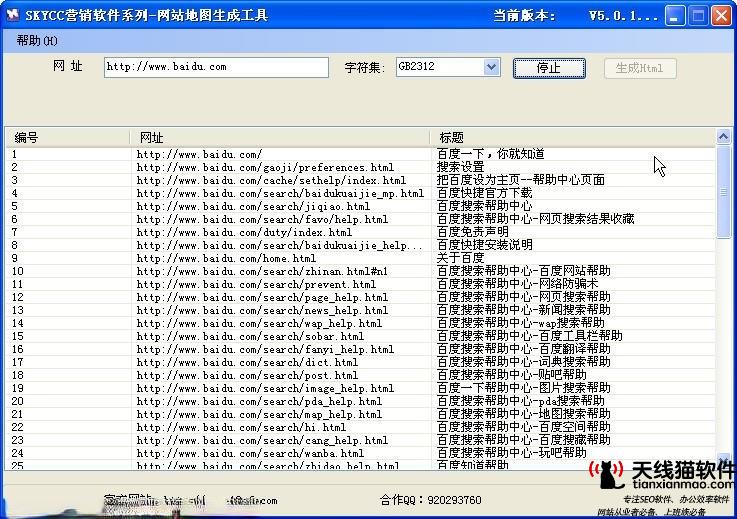This screenshot has height=519, width=737.
Task: Click title 关于百度
Action: tap(460, 258)
